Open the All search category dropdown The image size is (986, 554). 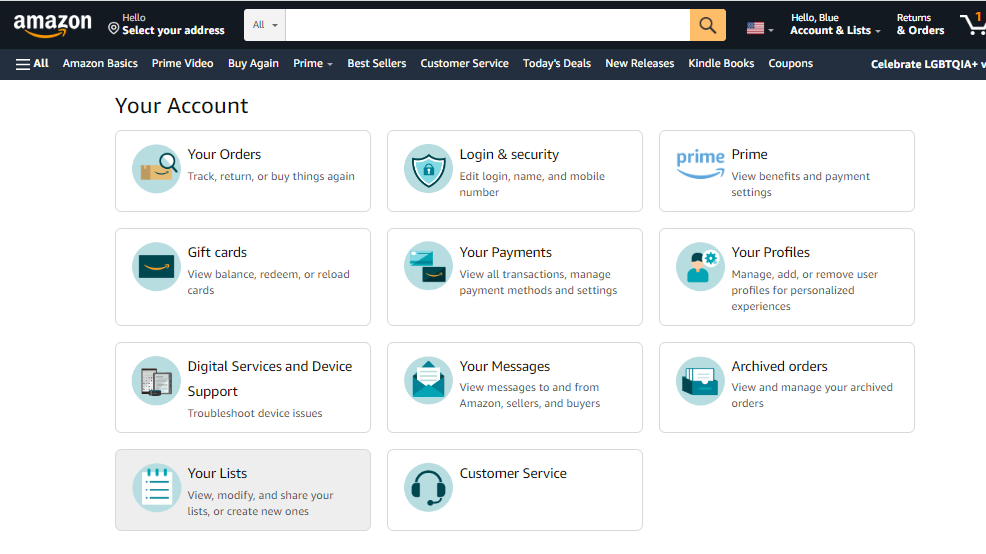265,25
